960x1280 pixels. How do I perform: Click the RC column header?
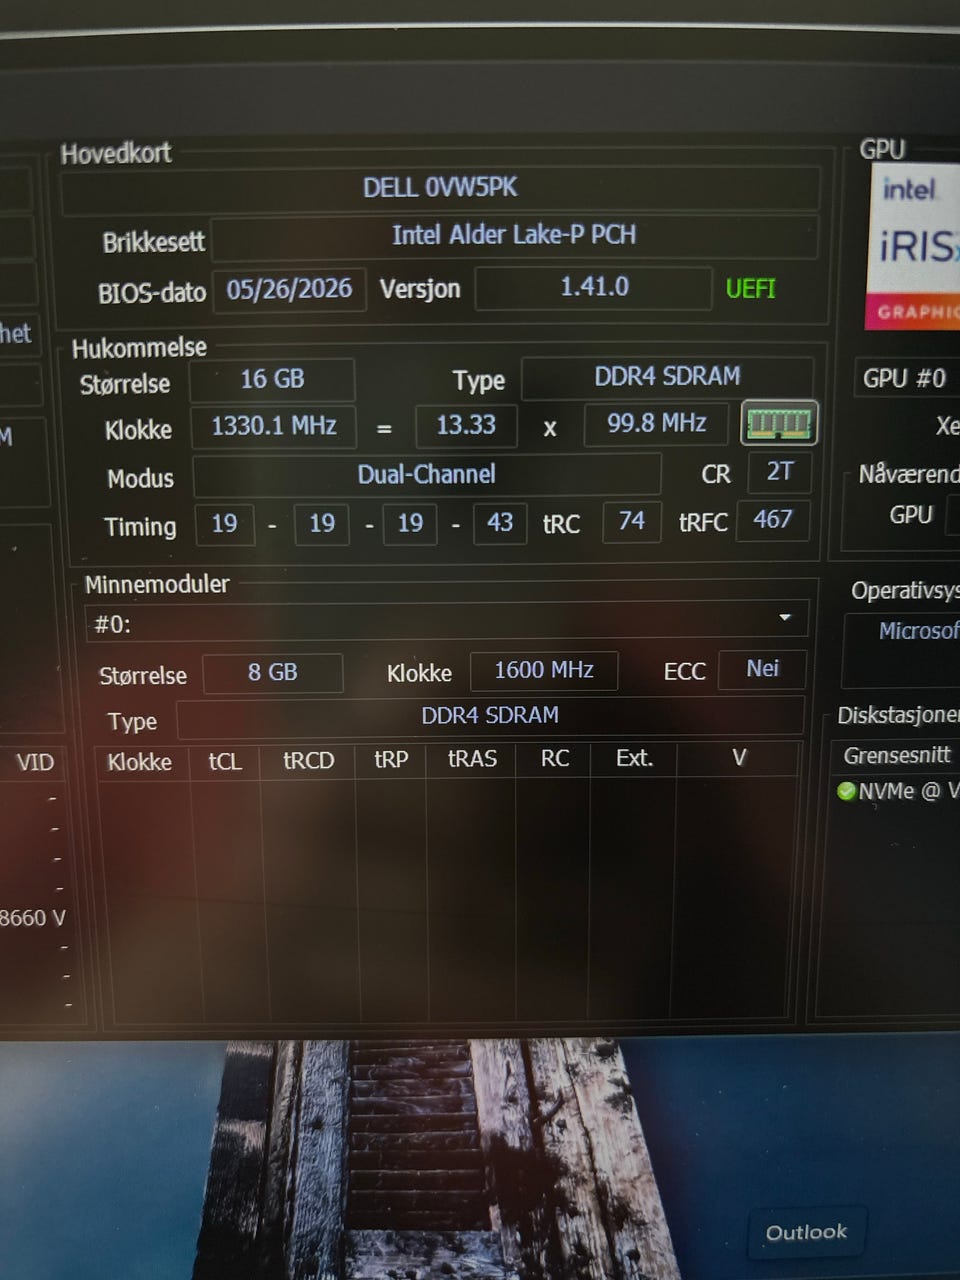(x=555, y=759)
